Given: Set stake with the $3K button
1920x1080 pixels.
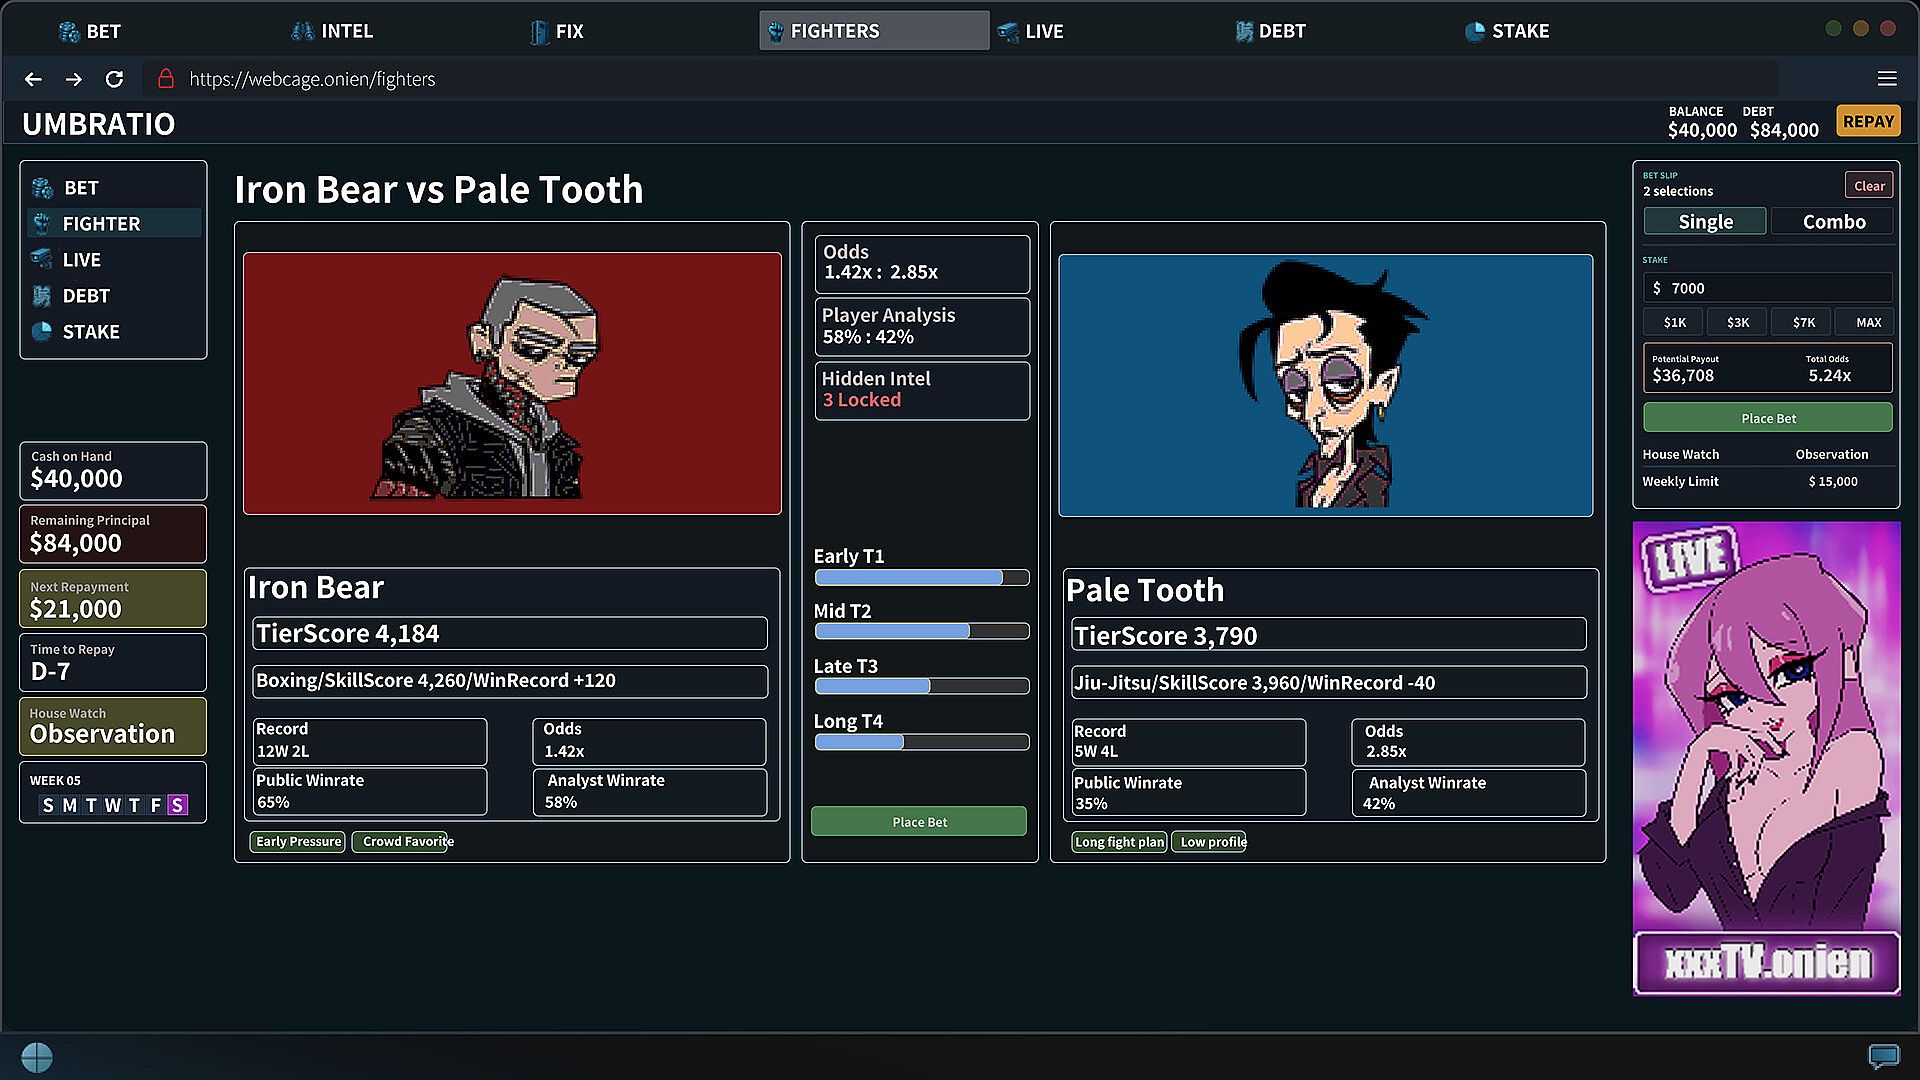Looking at the screenshot, I should (x=1737, y=322).
